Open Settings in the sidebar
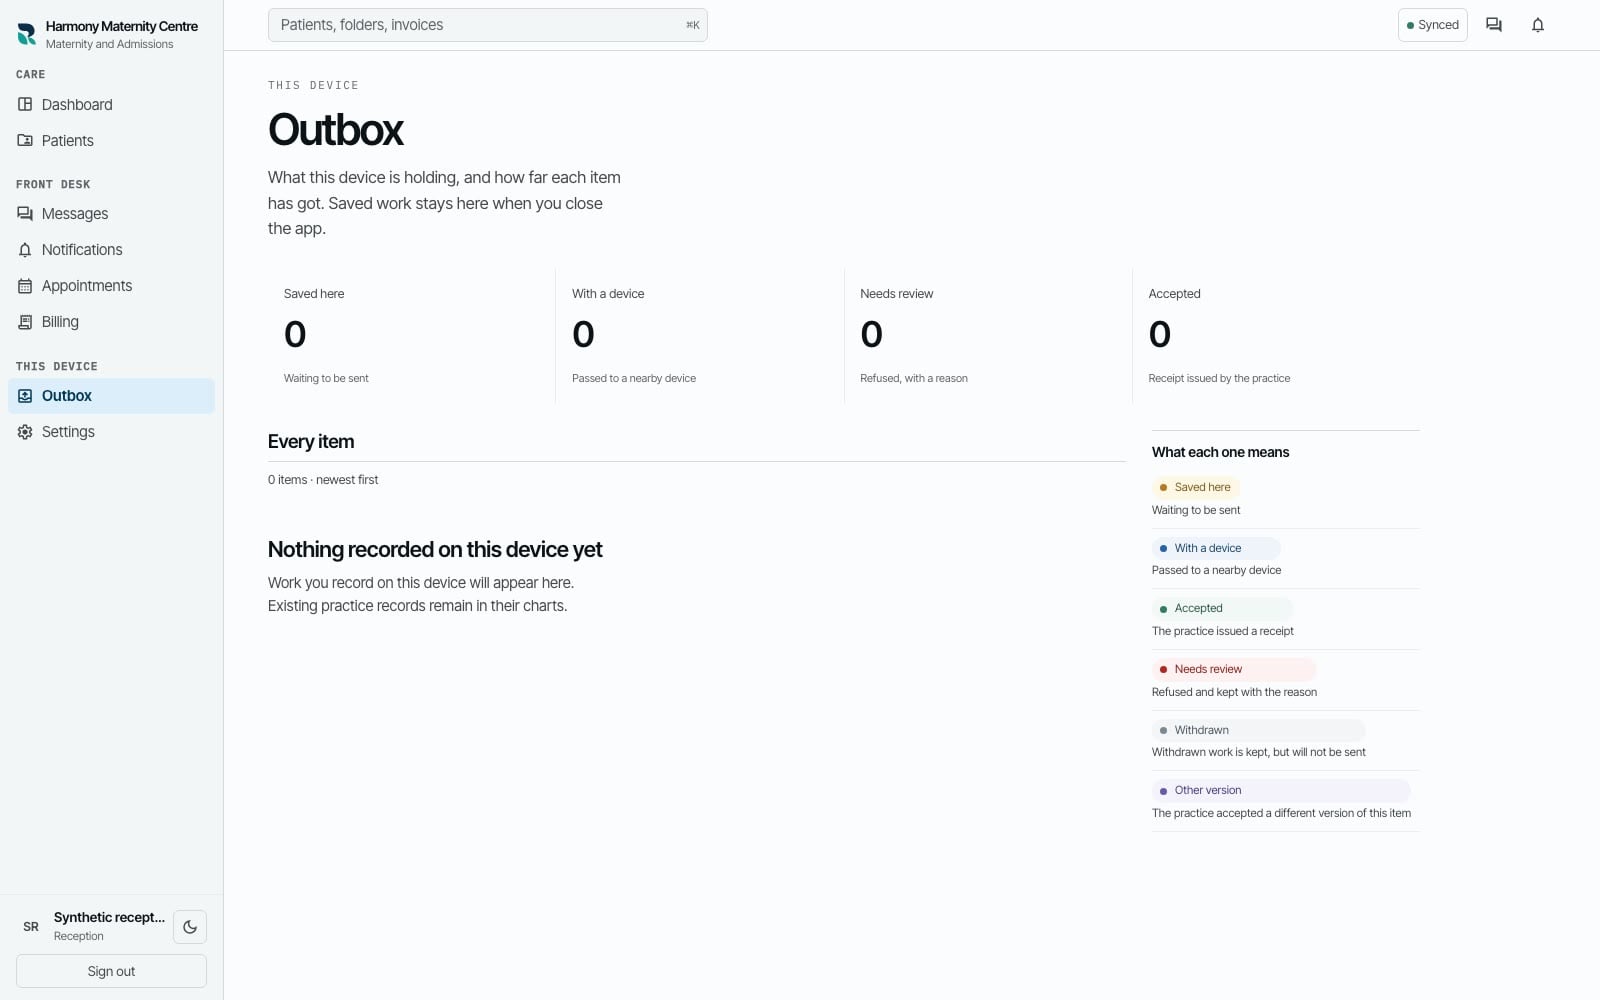 coord(111,432)
